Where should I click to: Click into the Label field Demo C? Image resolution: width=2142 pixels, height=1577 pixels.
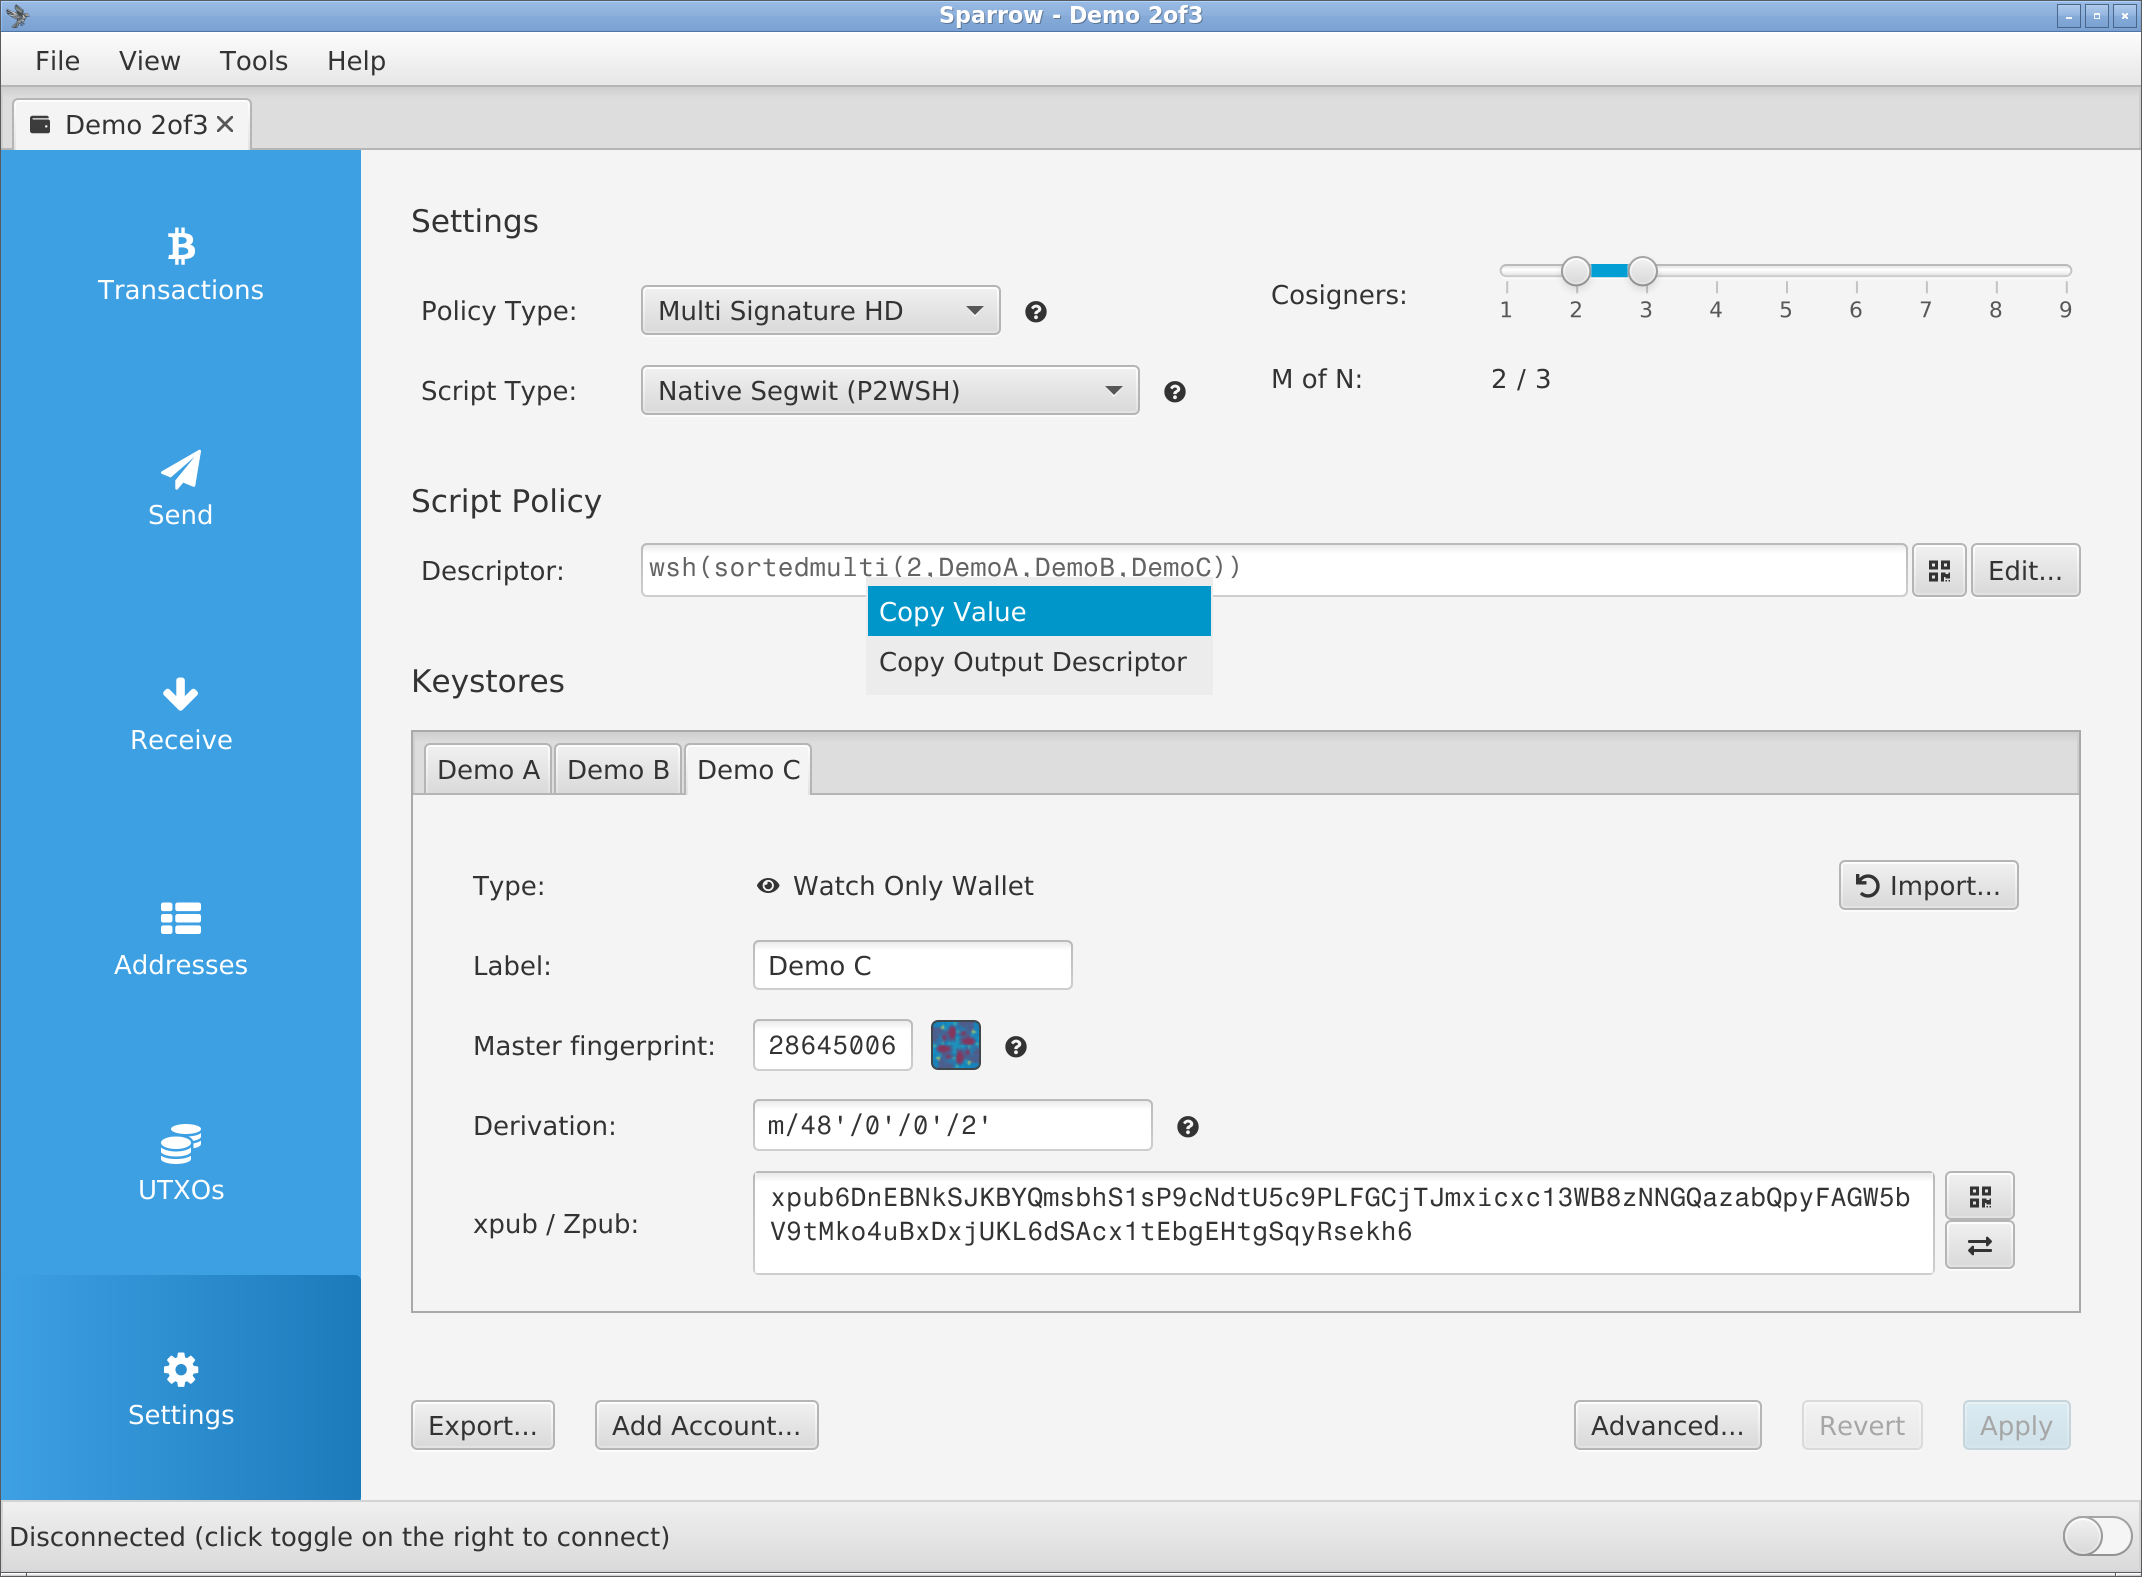click(912, 965)
